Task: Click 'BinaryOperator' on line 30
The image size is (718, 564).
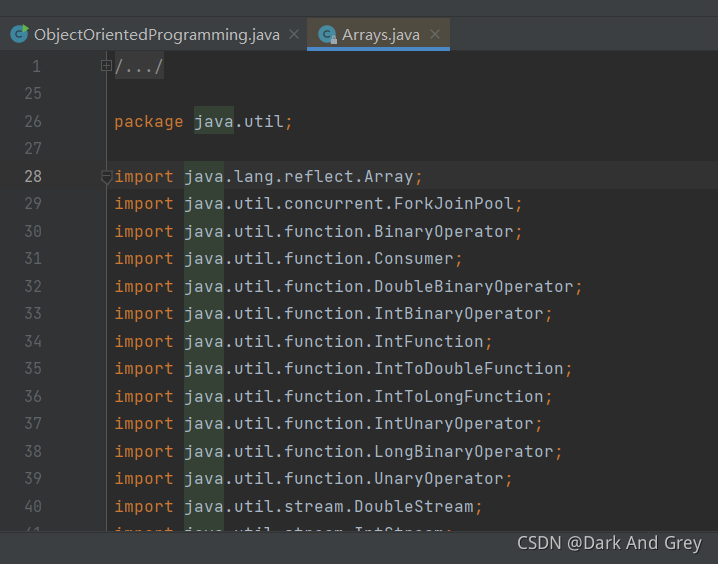Action: click(444, 232)
